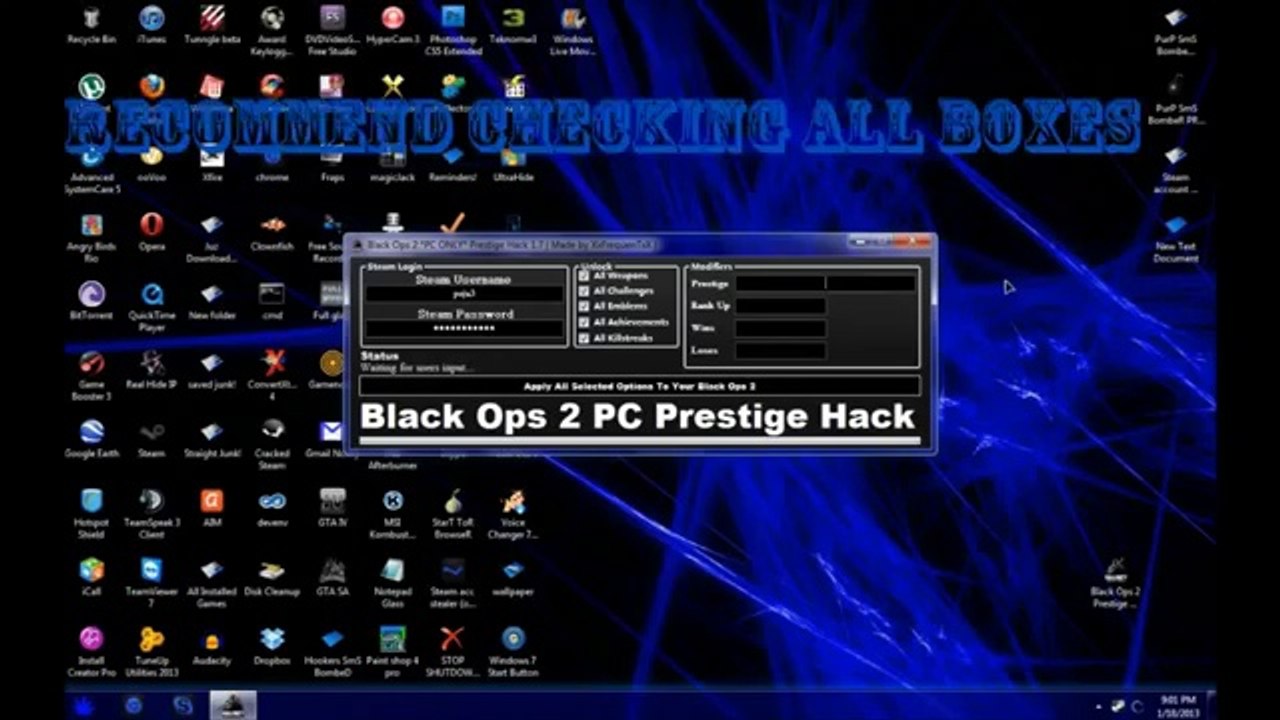Click the first Prestige modifier field

pyautogui.click(x=780, y=284)
